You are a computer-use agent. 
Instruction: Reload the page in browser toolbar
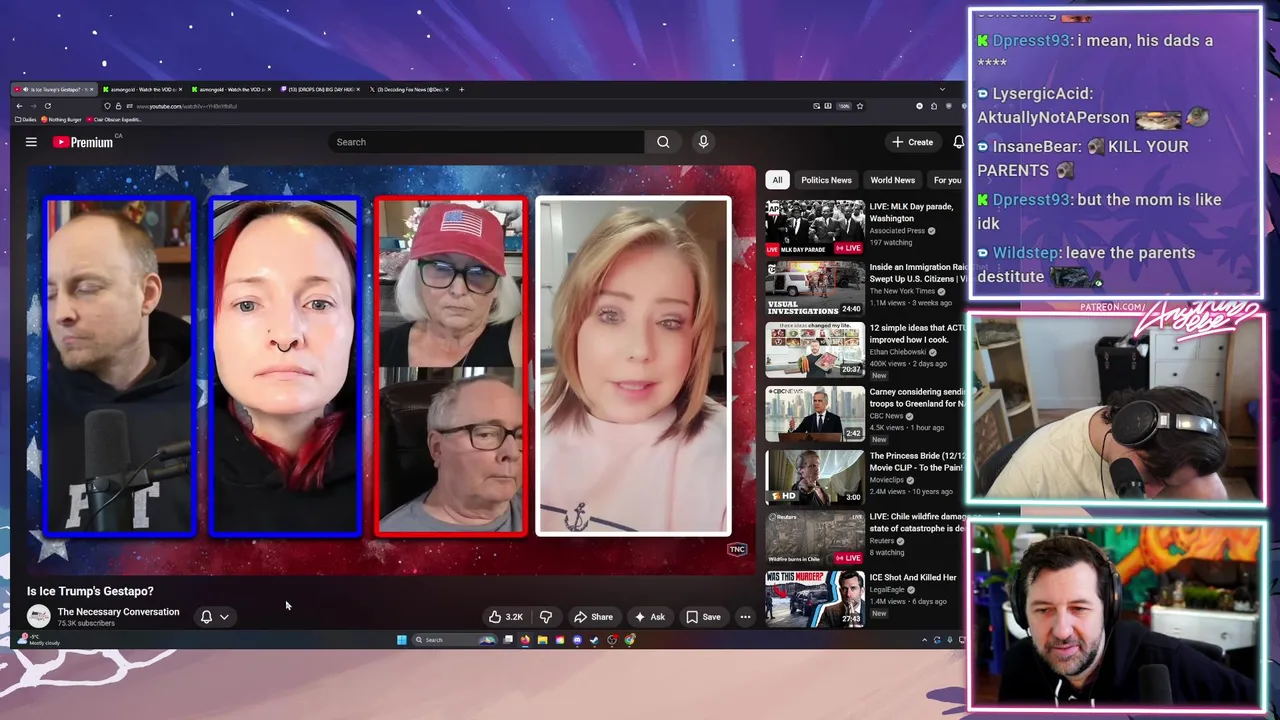[x=47, y=106]
